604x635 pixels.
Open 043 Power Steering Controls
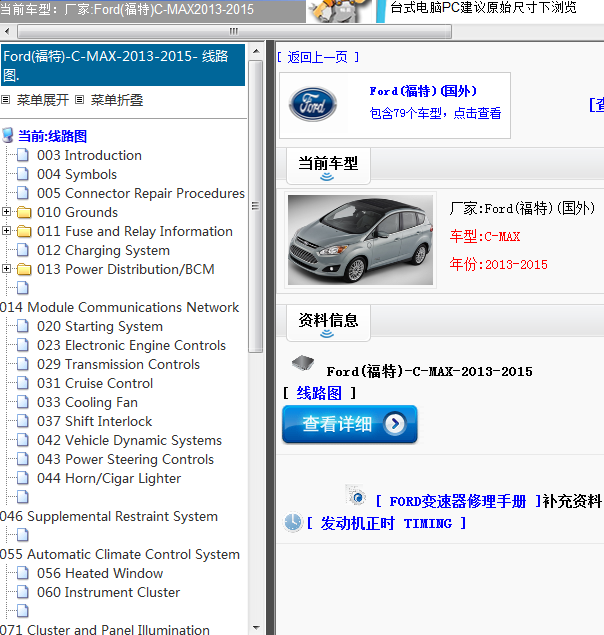pyautogui.click(x=125, y=459)
